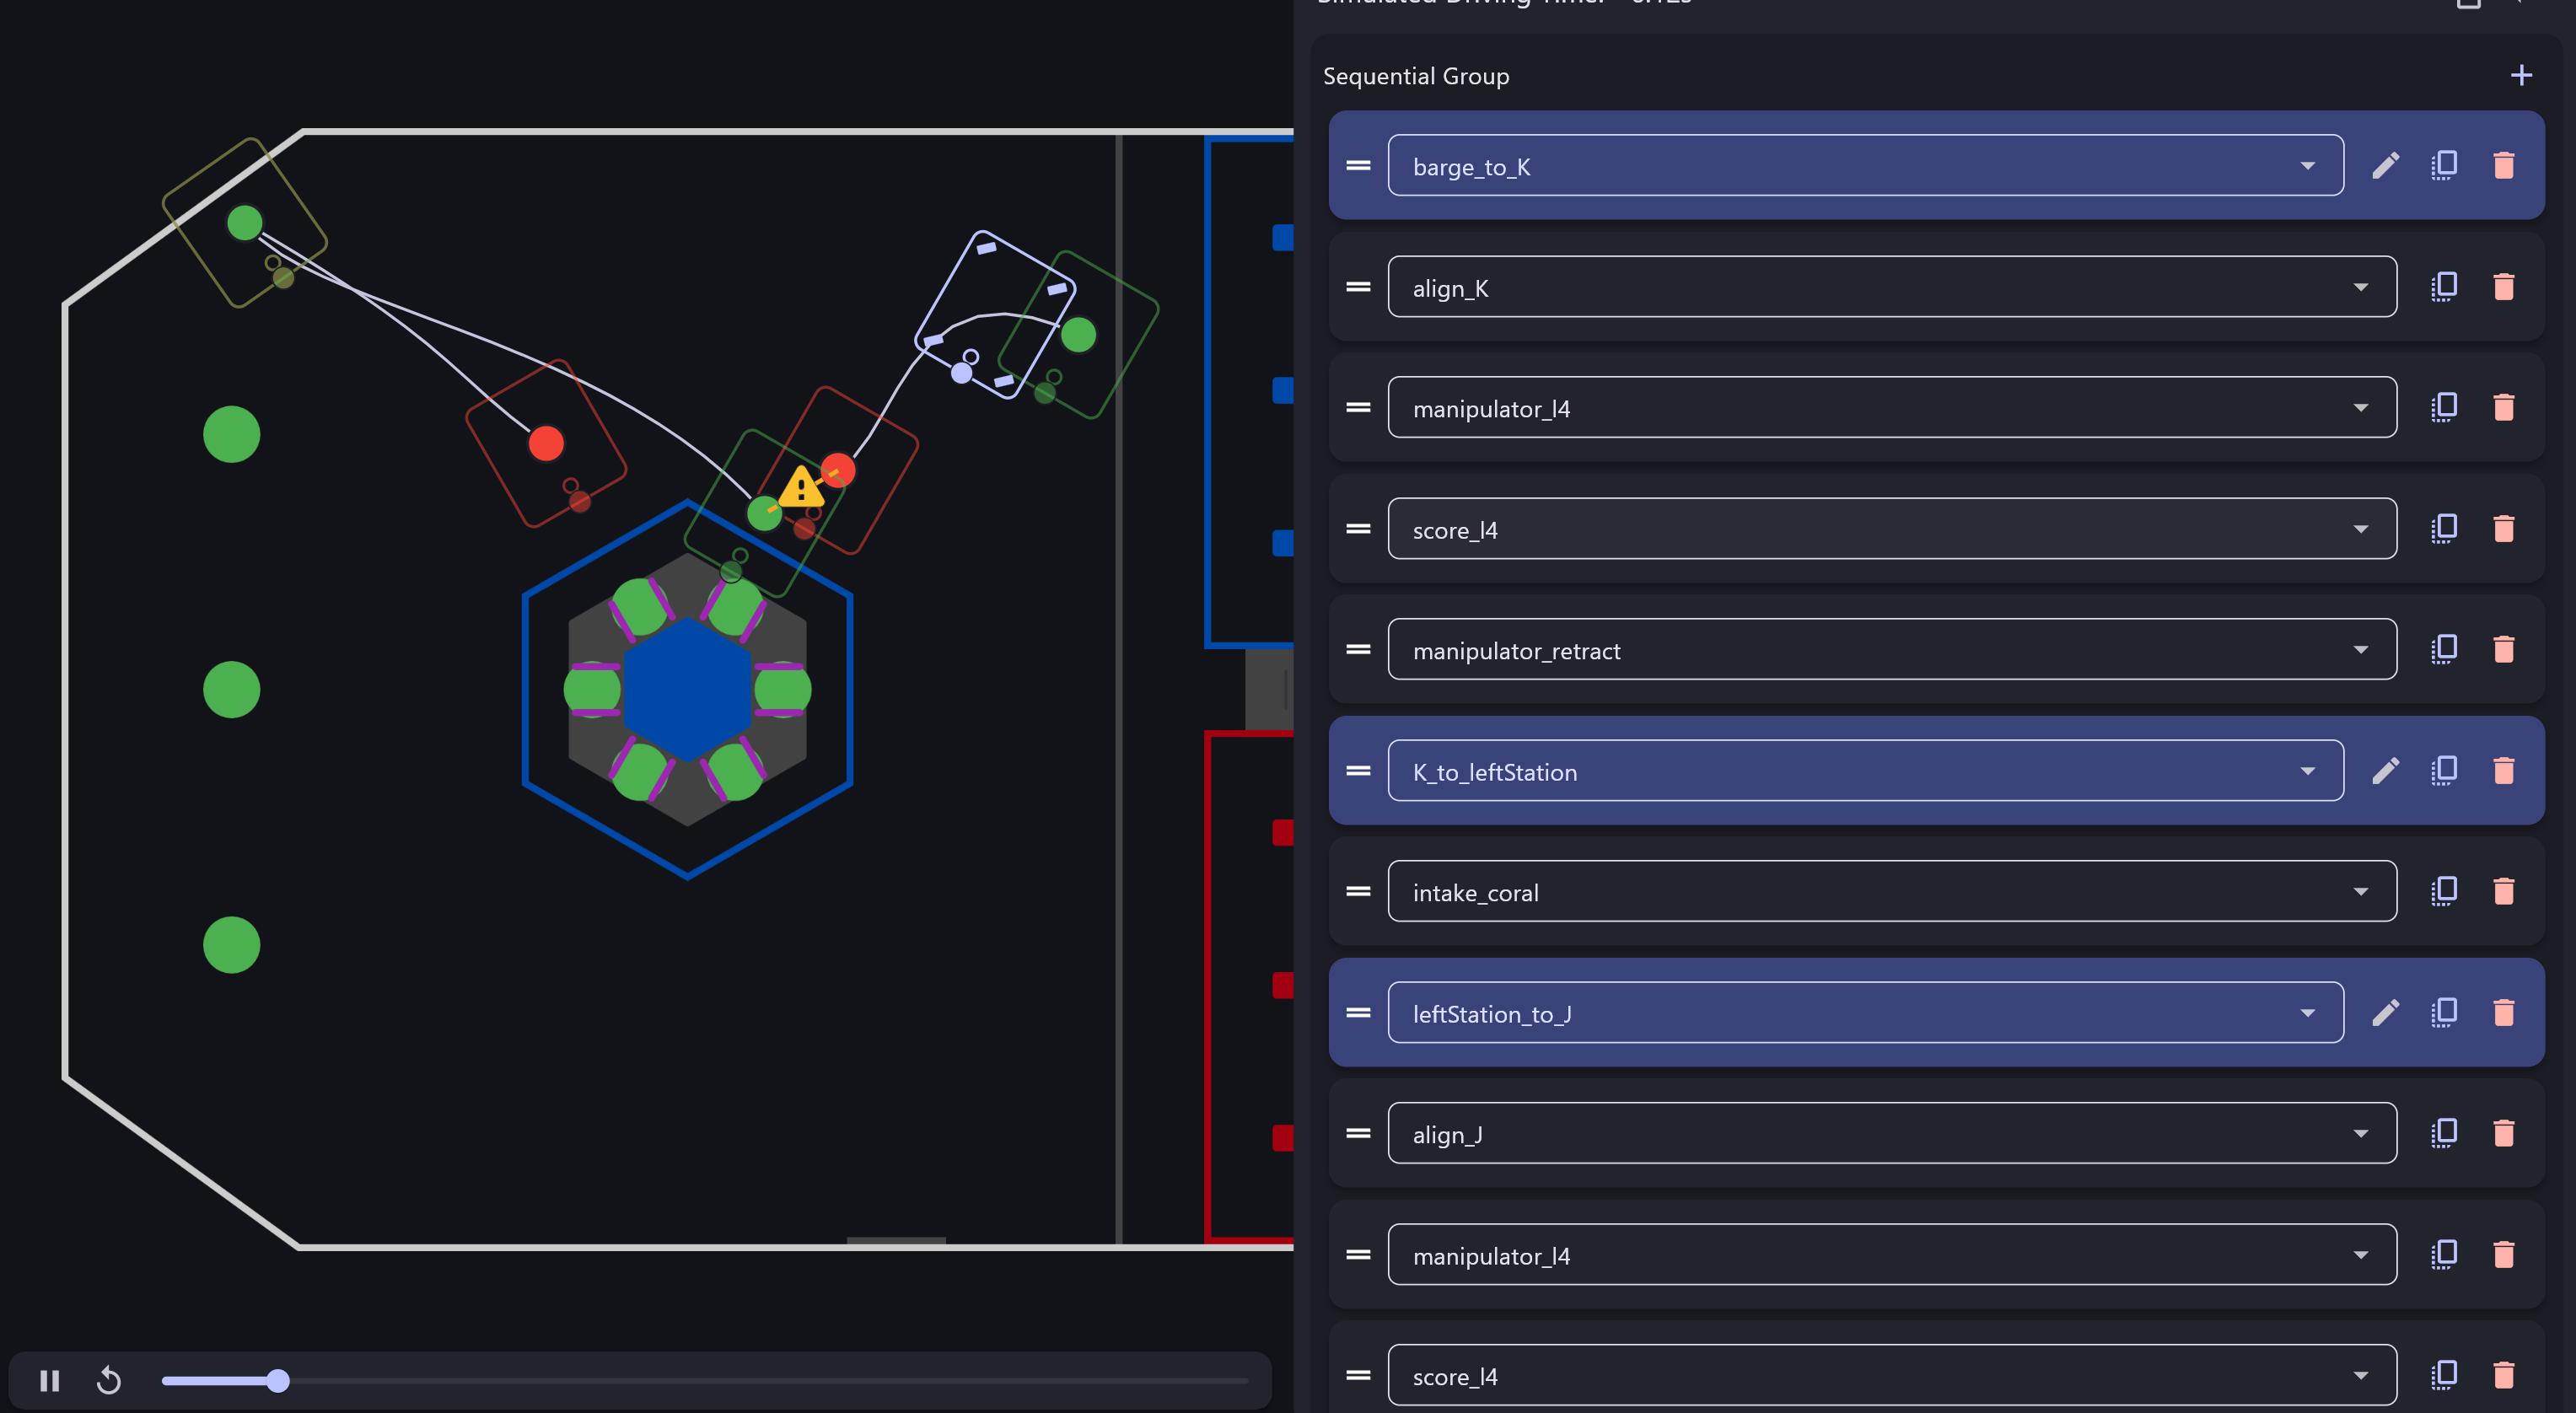Open the align_J command dropdown
Image resolution: width=2576 pixels, height=1413 pixels.
(x=1892, y=1133)
